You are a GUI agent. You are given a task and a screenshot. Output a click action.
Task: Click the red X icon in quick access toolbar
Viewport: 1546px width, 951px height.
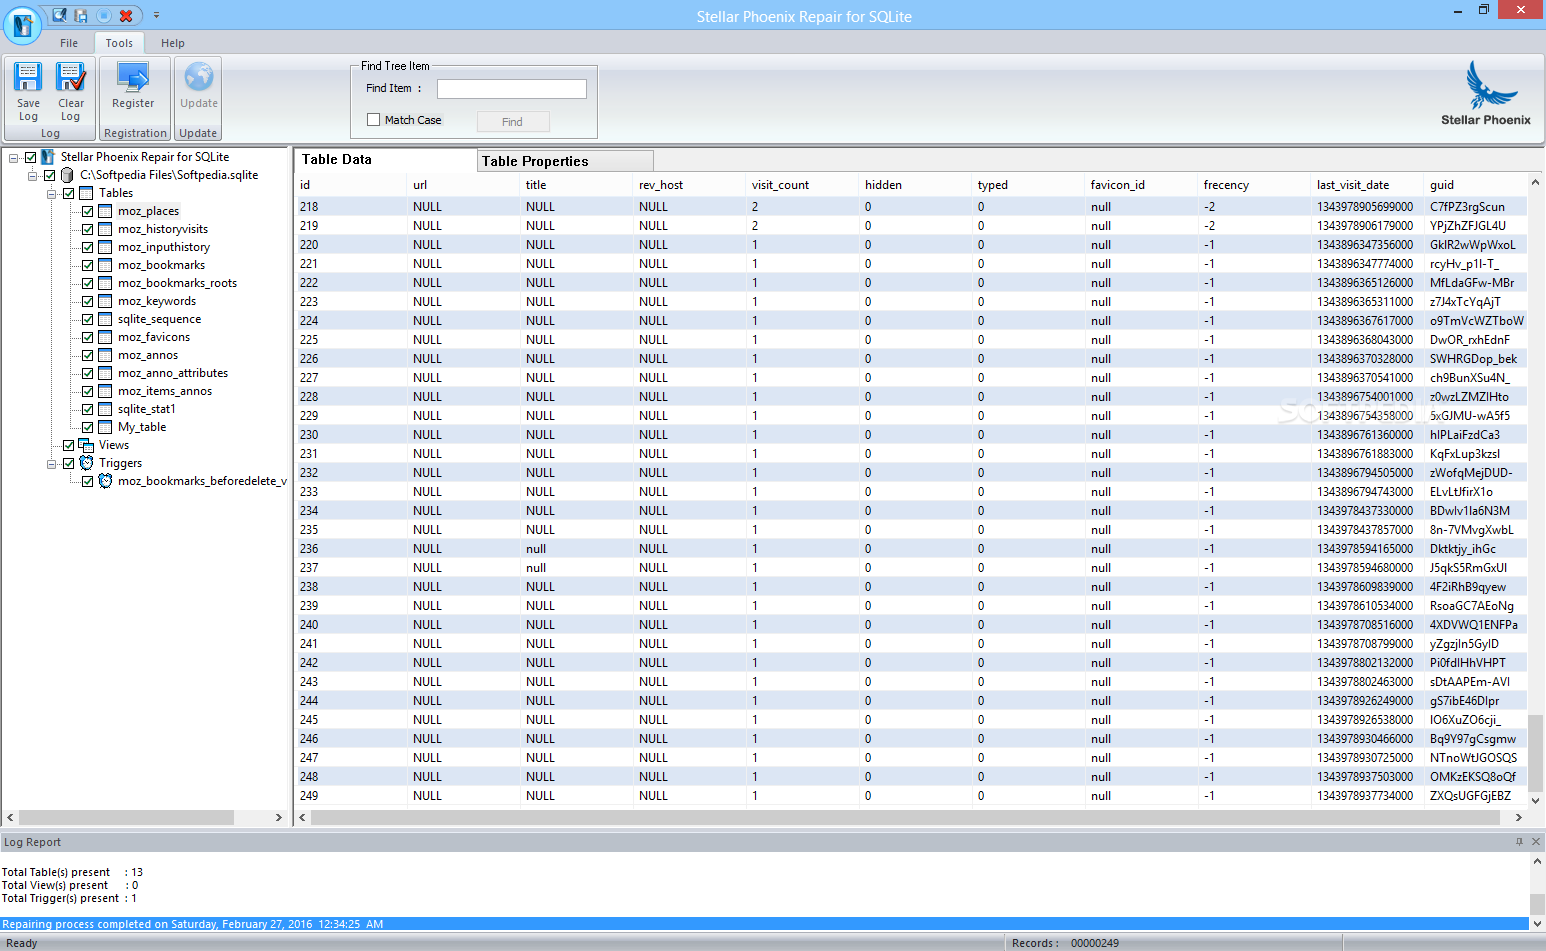(x=126, y=15)
